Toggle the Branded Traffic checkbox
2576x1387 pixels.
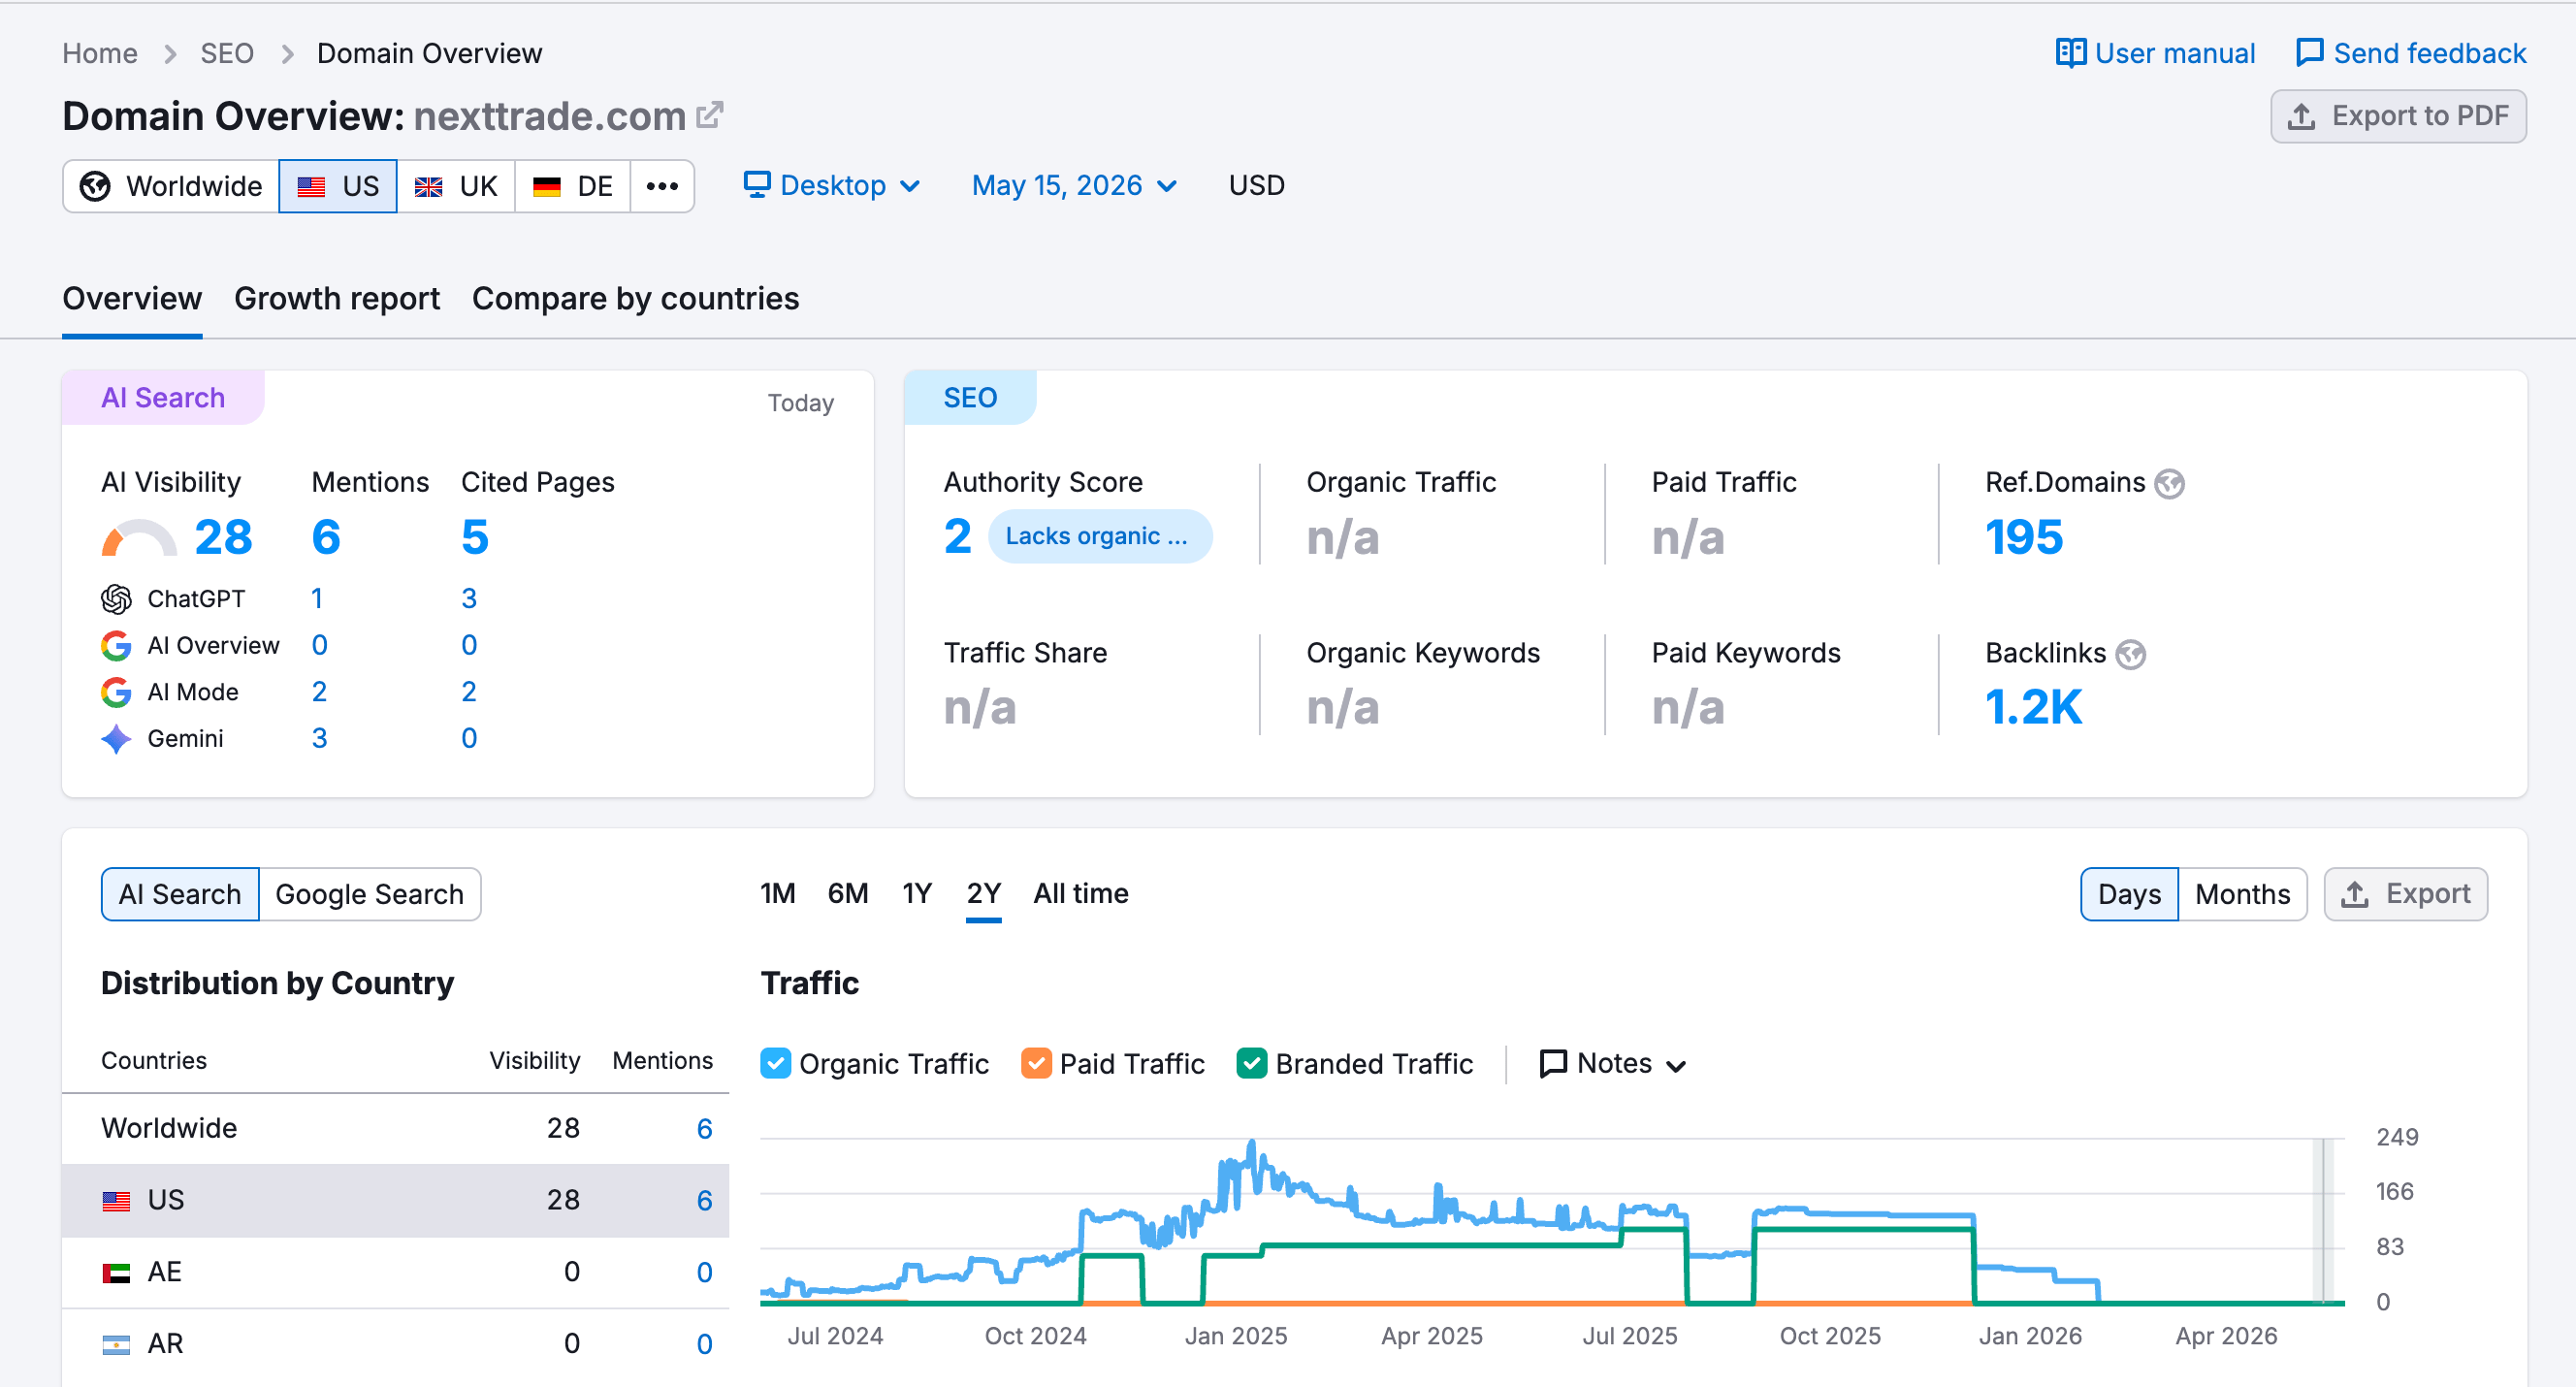click(1251, 1063)
